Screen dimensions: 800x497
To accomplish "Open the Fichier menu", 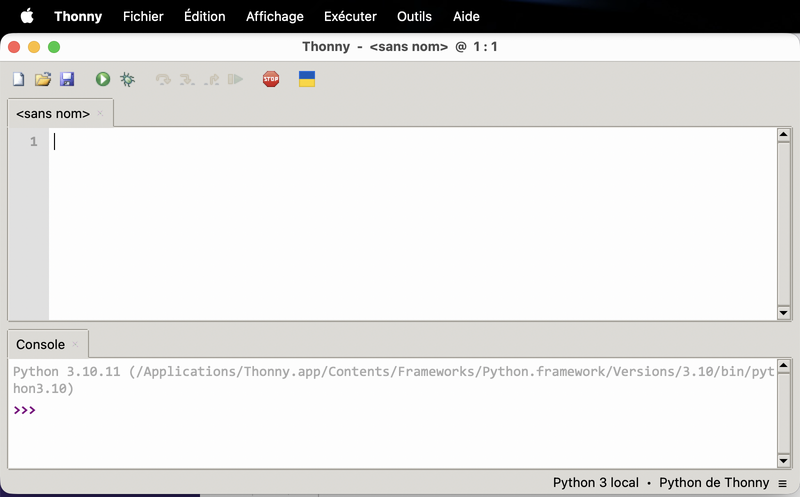I will click(x=143, y=16).
